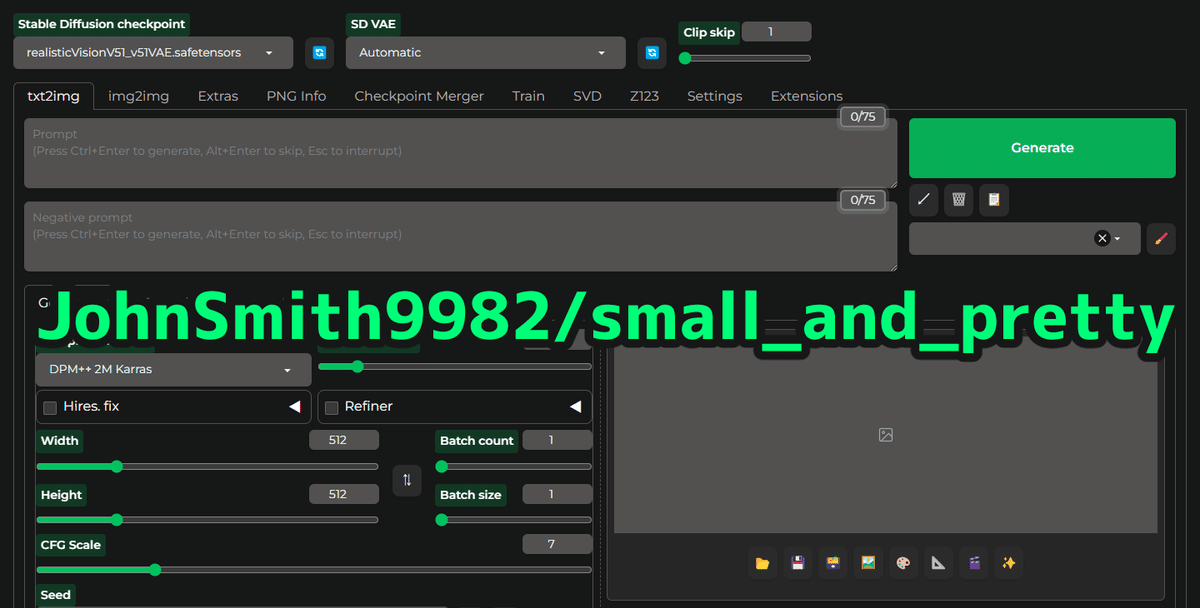
Task: Open the PNG Info tab
Action: 296,96
